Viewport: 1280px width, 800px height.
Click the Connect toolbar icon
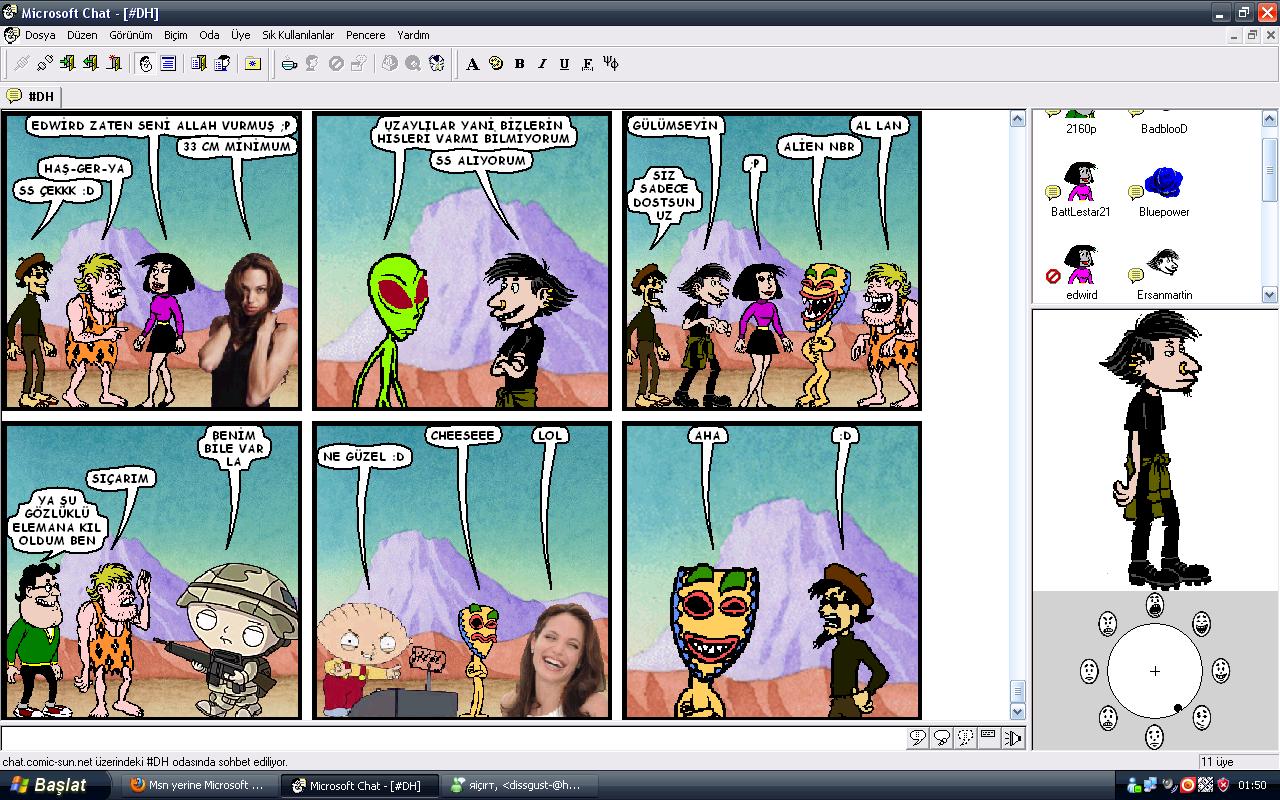(x=21, y=63)
